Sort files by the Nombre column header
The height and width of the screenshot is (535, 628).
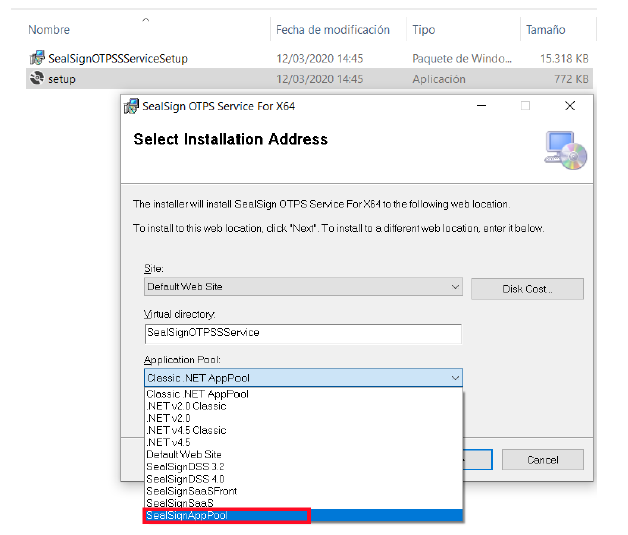tap(49, 30)
